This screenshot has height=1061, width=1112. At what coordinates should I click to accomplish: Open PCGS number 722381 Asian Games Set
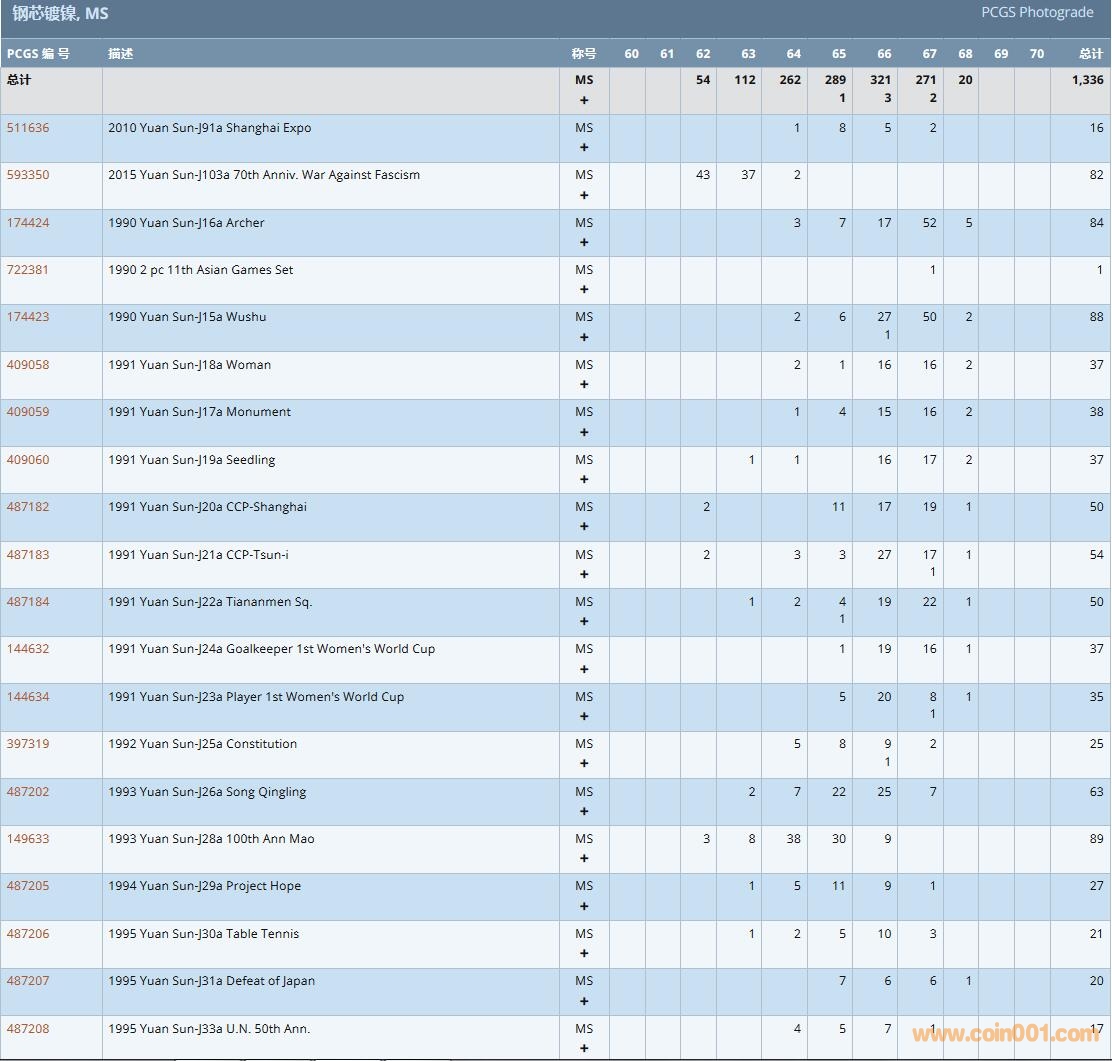coord(28,270)
